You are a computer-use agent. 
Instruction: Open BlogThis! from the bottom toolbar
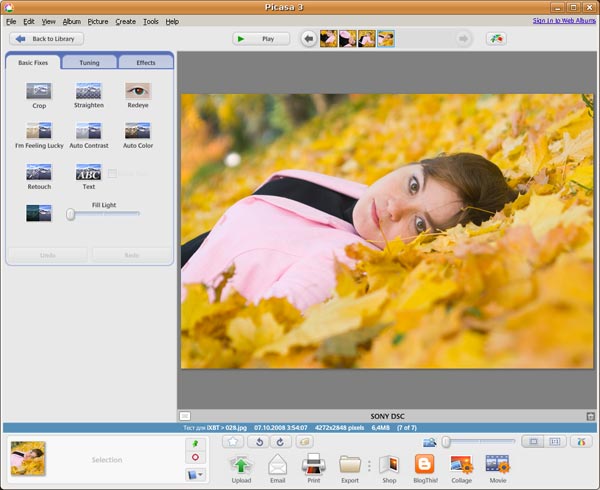(x=425, y=464)
